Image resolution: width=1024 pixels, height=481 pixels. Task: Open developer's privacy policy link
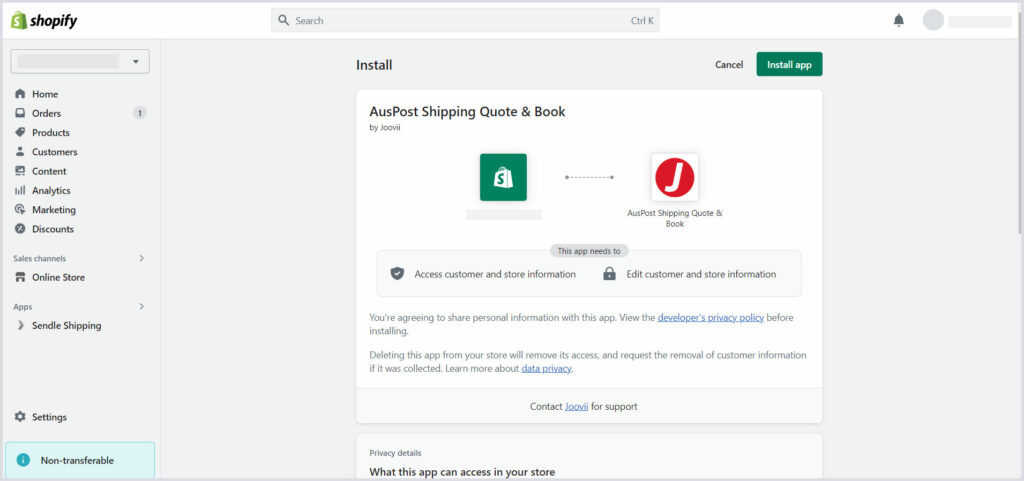(711, 318)
